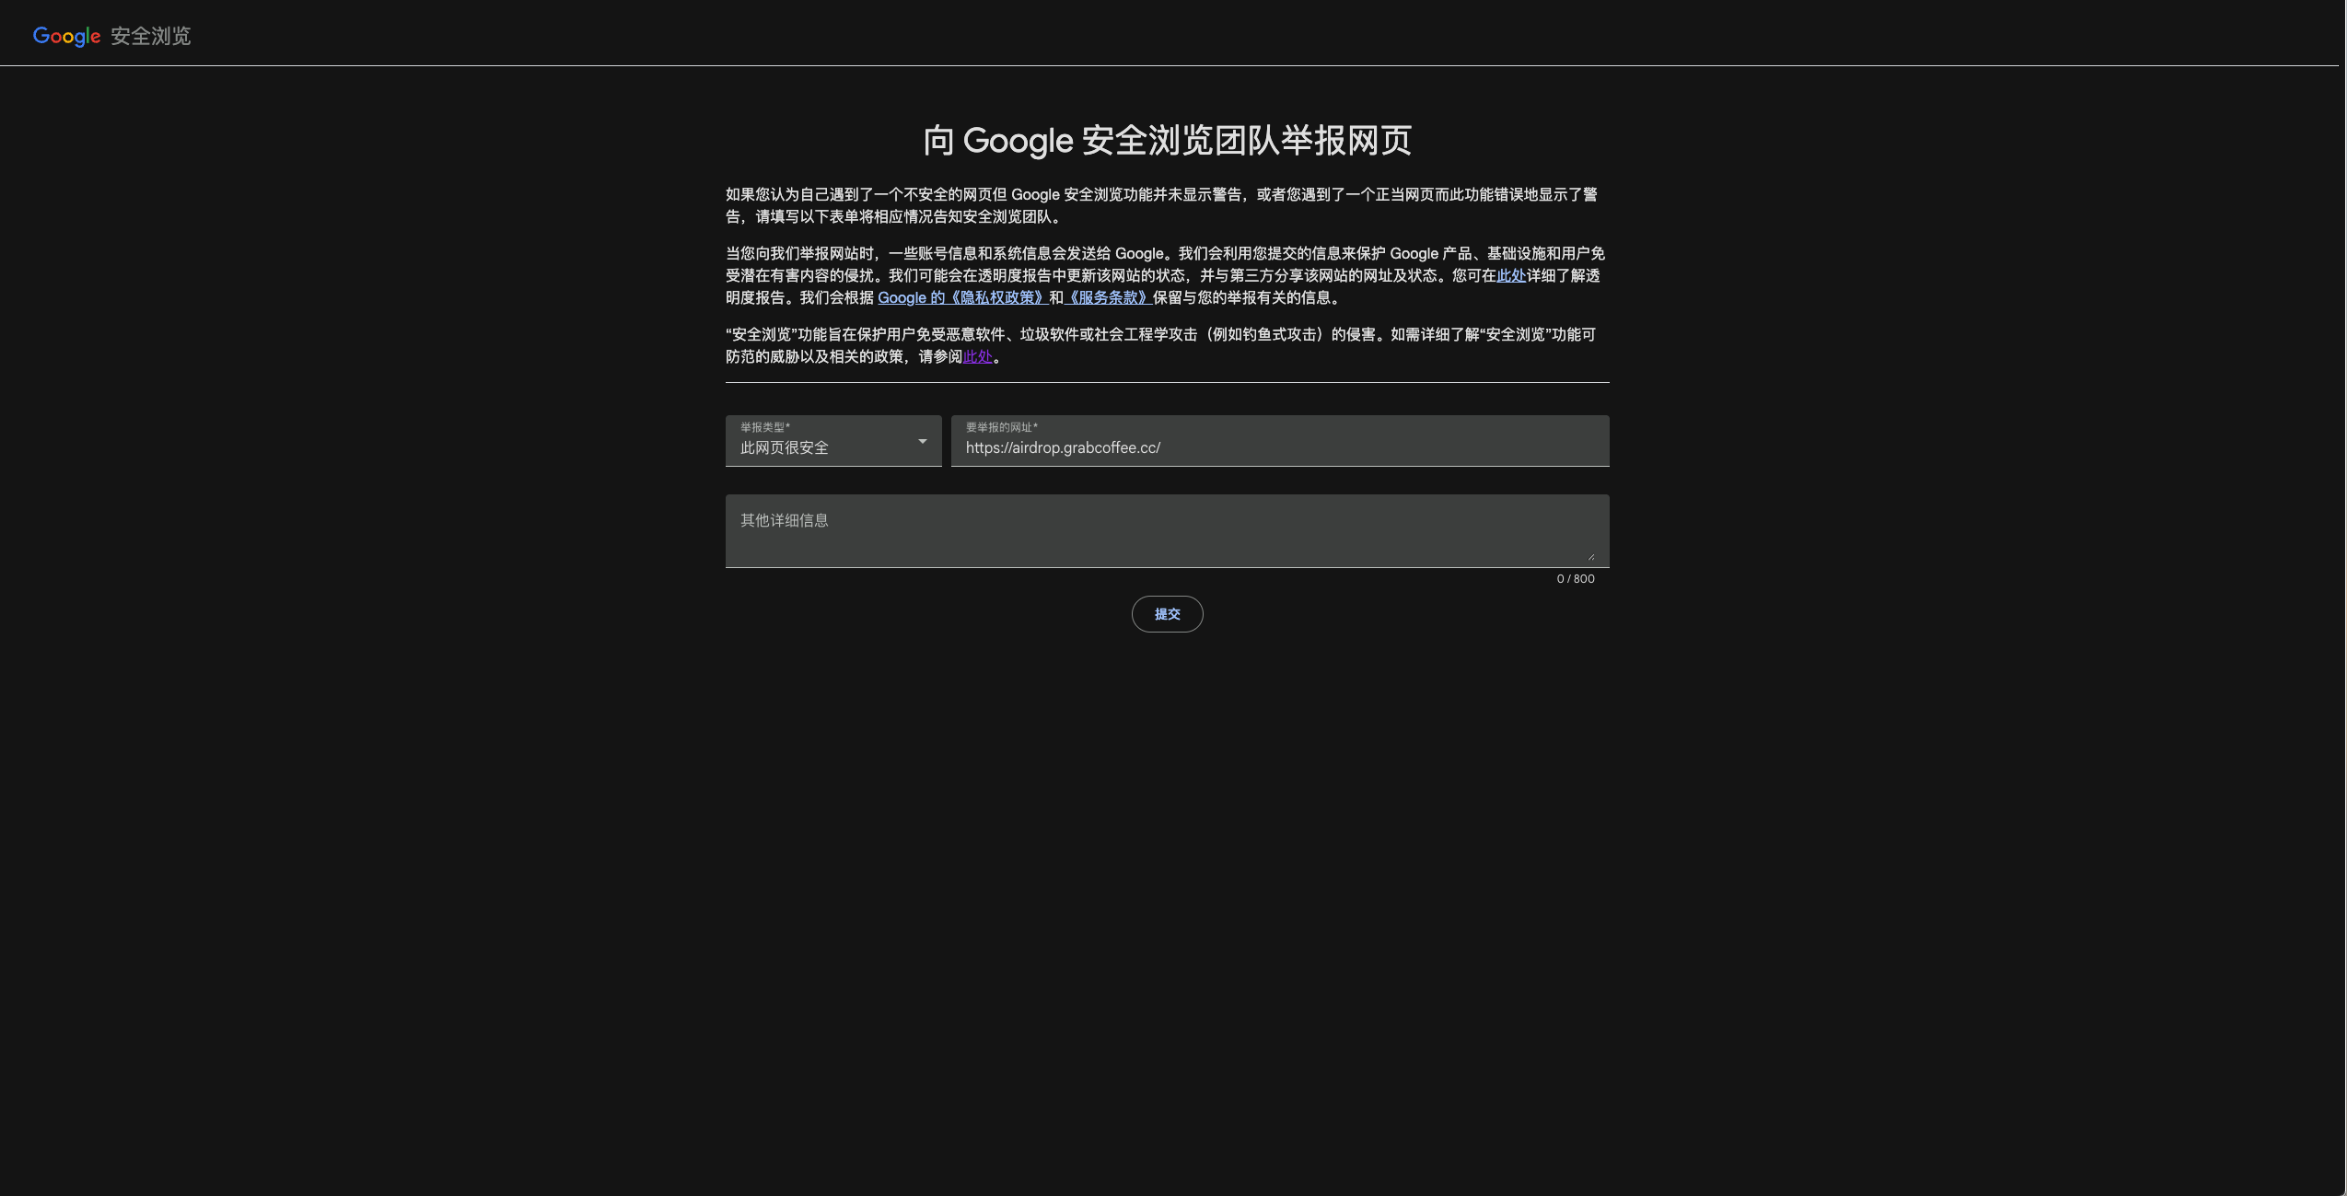Click the 向 Google 安全浏览团队举报网页 heading
Screen dimensions: 2347x1196
click(1166, 141)
